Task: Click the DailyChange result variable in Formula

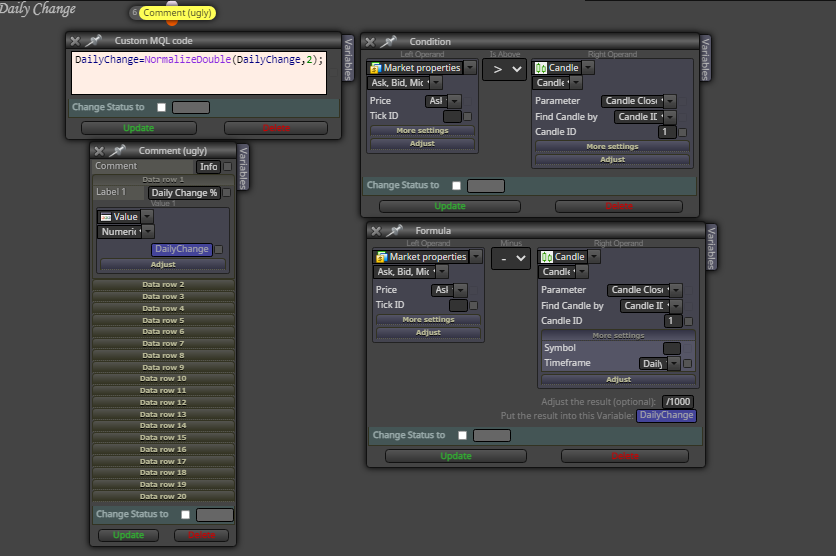Action: [666, 416]
